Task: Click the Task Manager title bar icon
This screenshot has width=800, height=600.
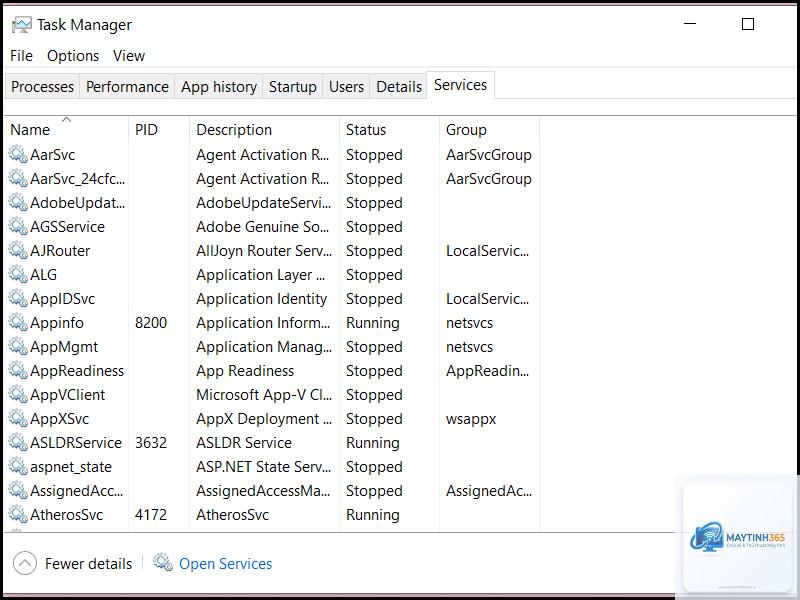Action: [21, 24]
